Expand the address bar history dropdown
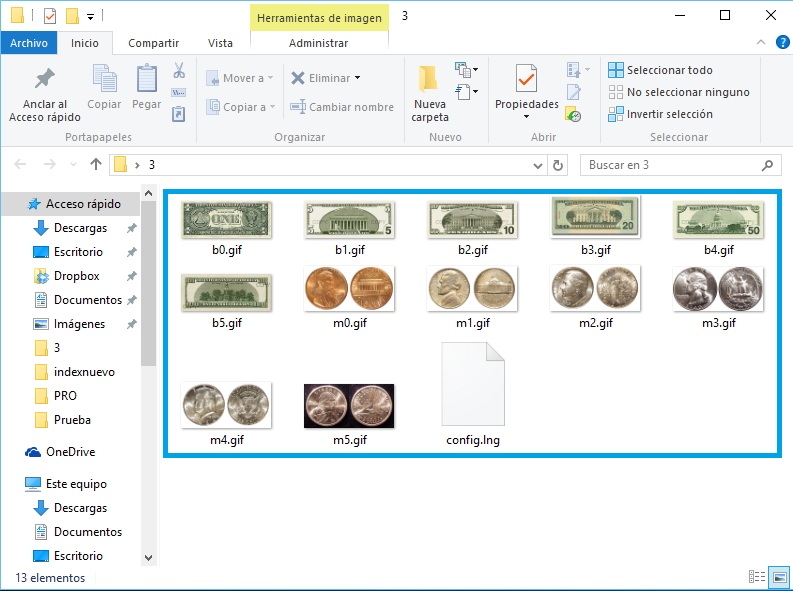Screen dimensions: 793x591 [x=538, y=165]
